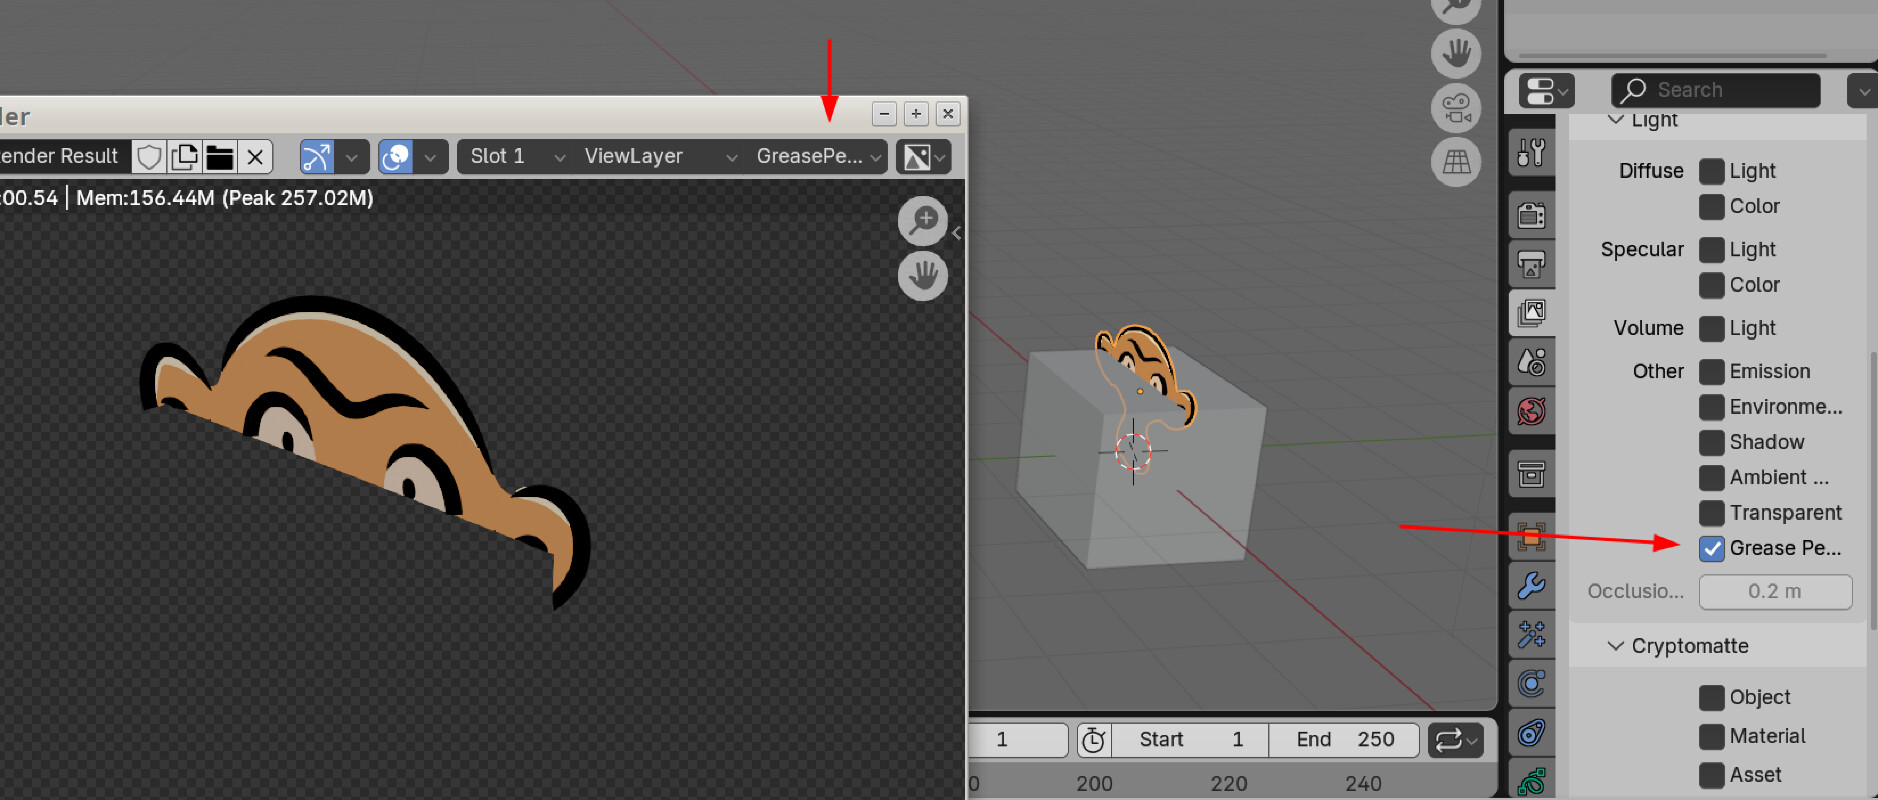Enable Emission pass checkbox
This screenshot has width=1878, height=800.
1712,371
